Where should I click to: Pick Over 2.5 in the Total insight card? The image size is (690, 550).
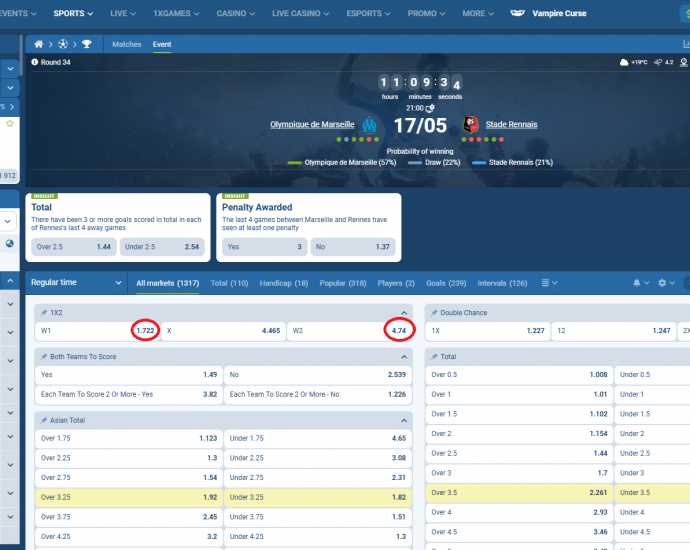[x=73, y=247]
